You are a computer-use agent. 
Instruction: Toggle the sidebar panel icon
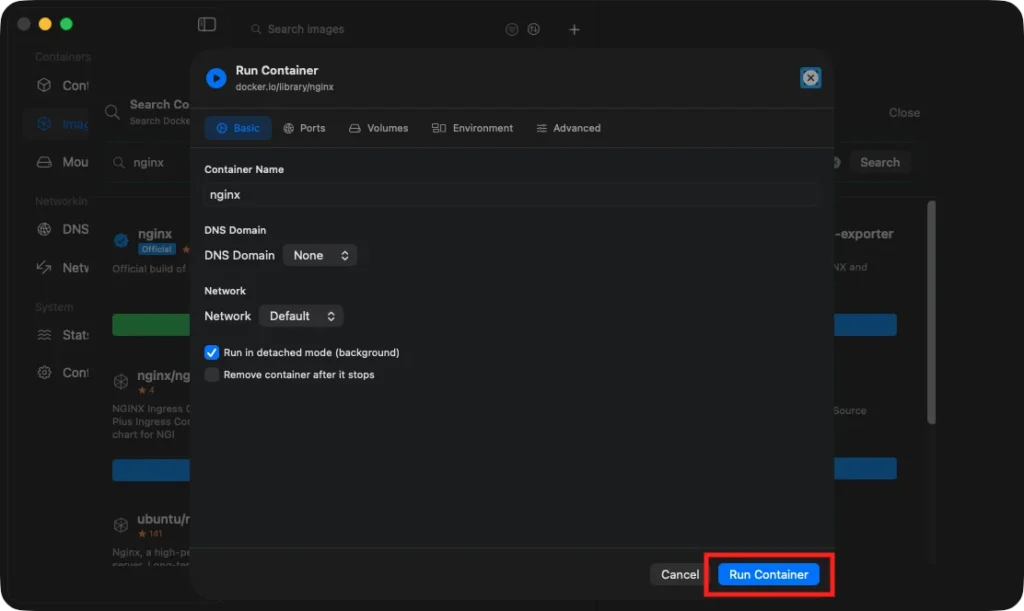(206, 24)
